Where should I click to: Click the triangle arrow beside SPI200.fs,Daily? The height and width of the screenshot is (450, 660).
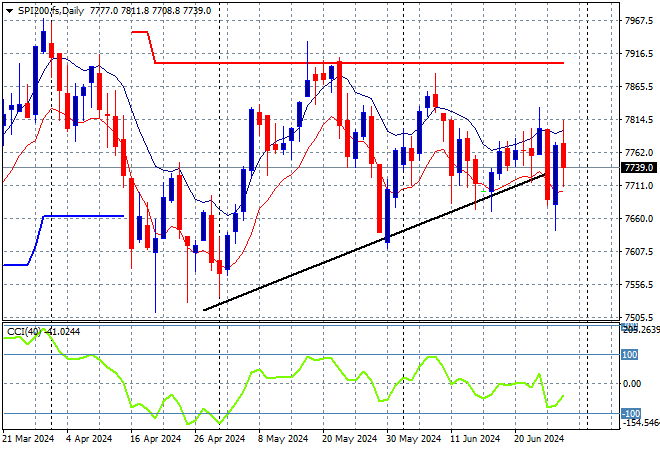9,11
